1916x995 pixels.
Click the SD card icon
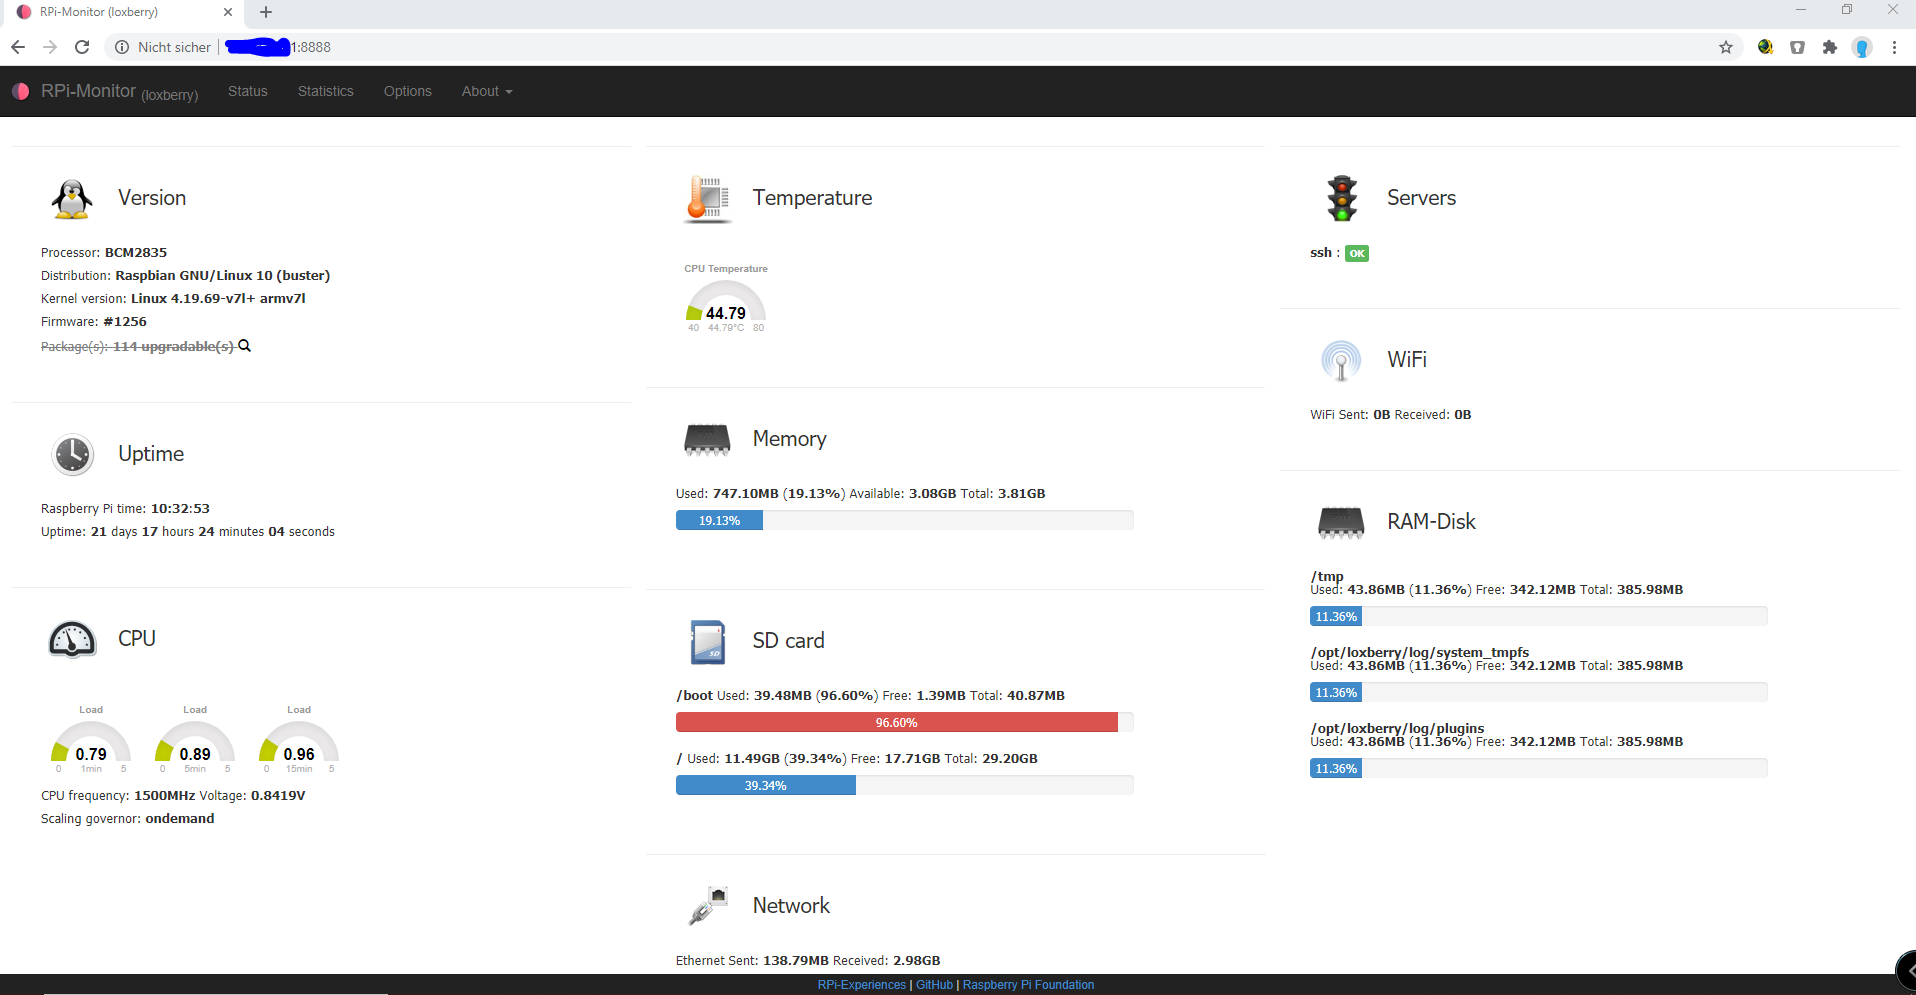(707, 641)
